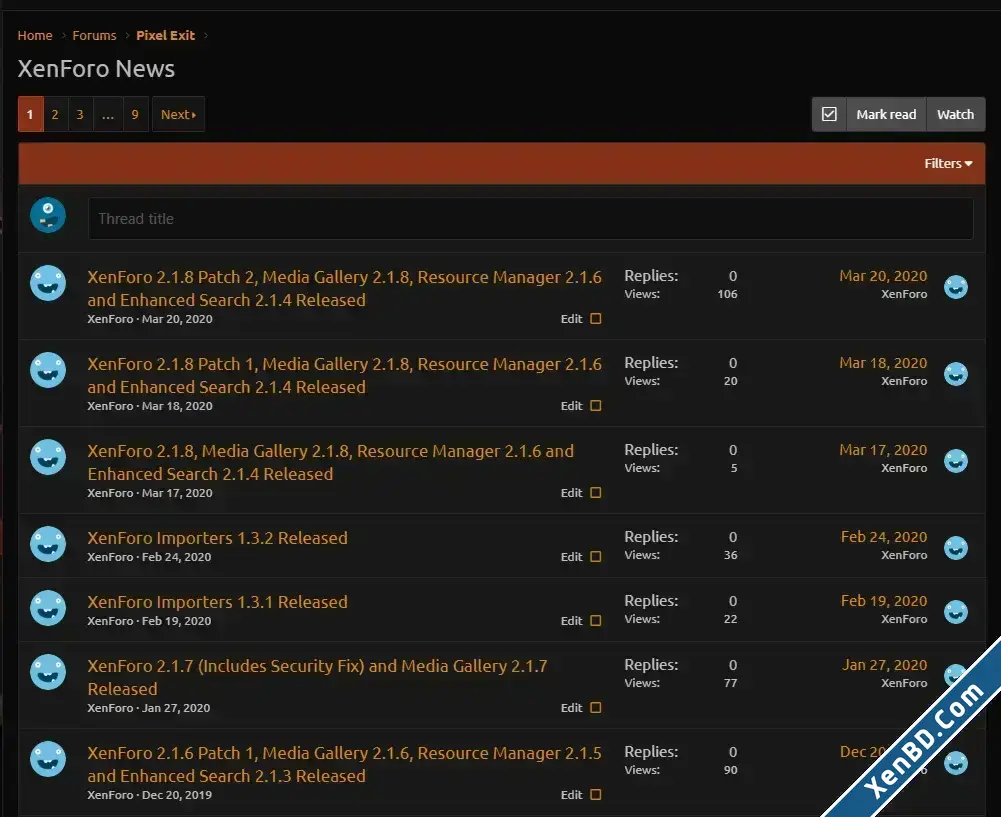Click Edit on the XenForo 2.1.7 thread
This screenshot has height=817, width=1001.
[x=571, y=708]
